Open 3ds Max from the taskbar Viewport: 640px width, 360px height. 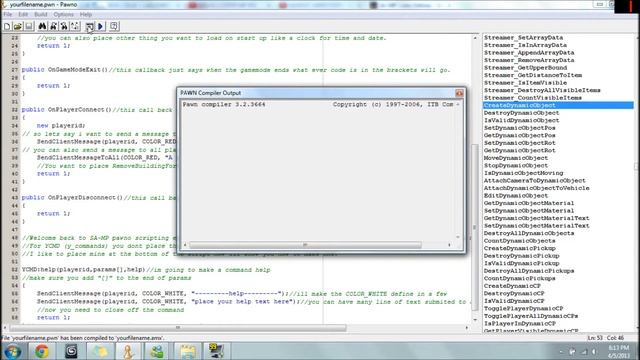click(71, 351)
